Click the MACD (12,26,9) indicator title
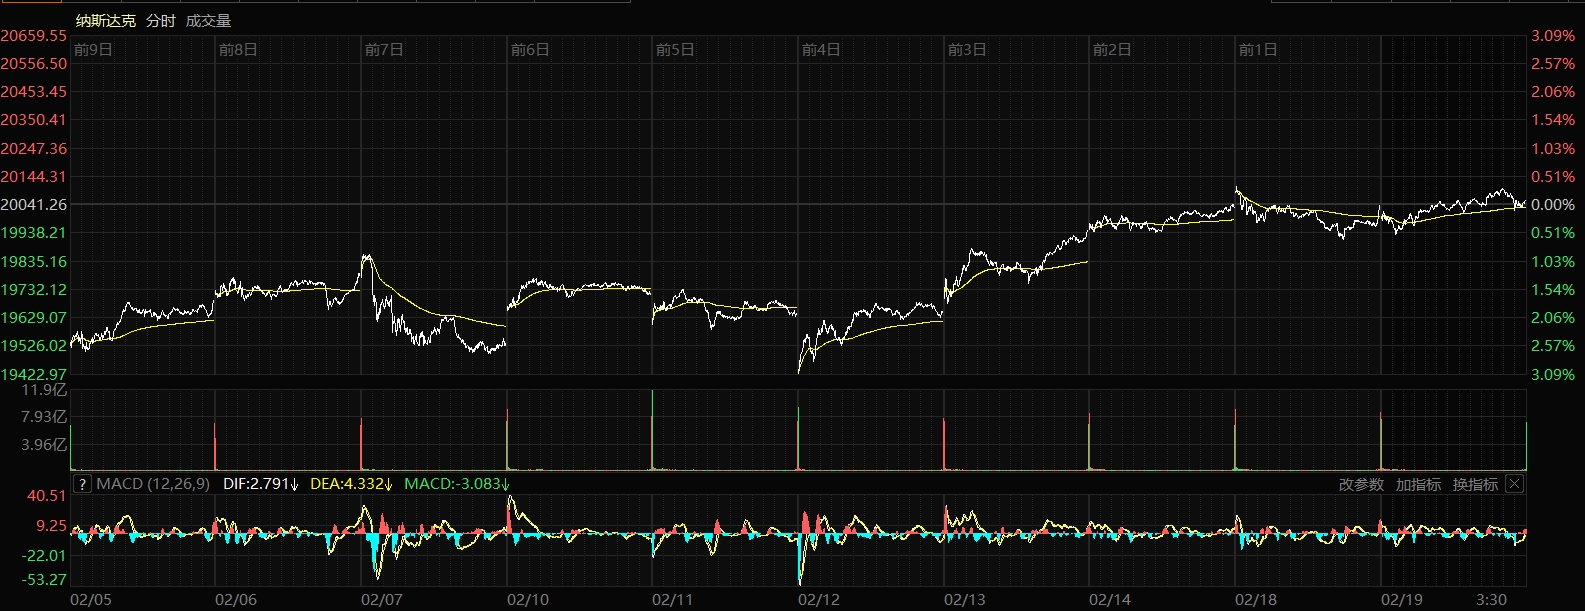1585x611 pixels. click(153, 484)
